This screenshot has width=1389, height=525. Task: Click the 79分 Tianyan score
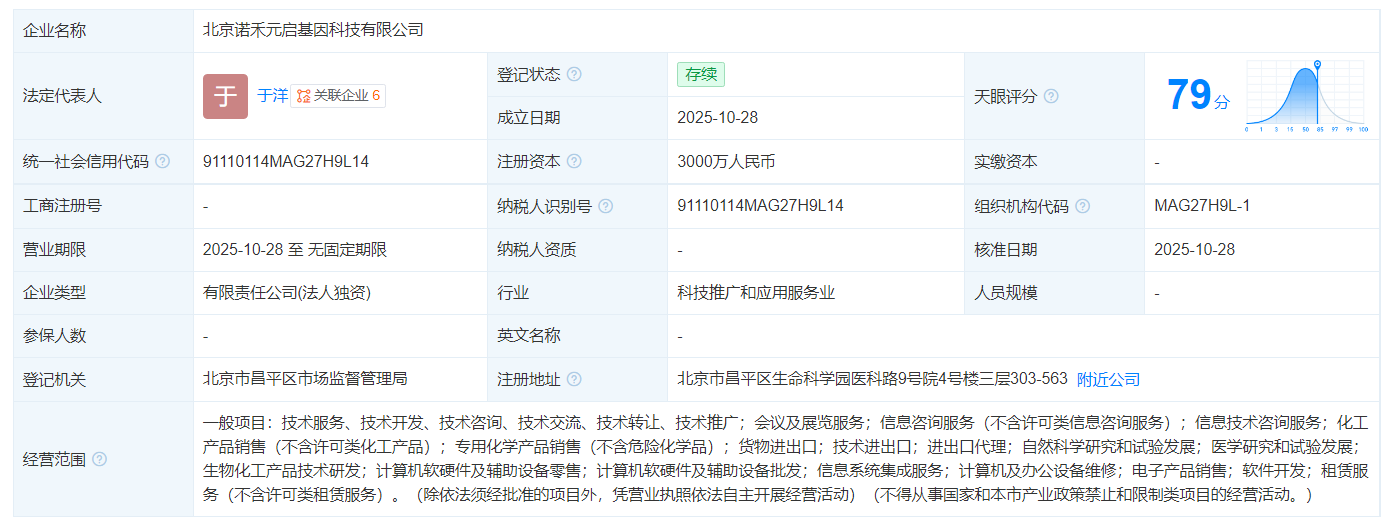click(x=1198, y=96)
